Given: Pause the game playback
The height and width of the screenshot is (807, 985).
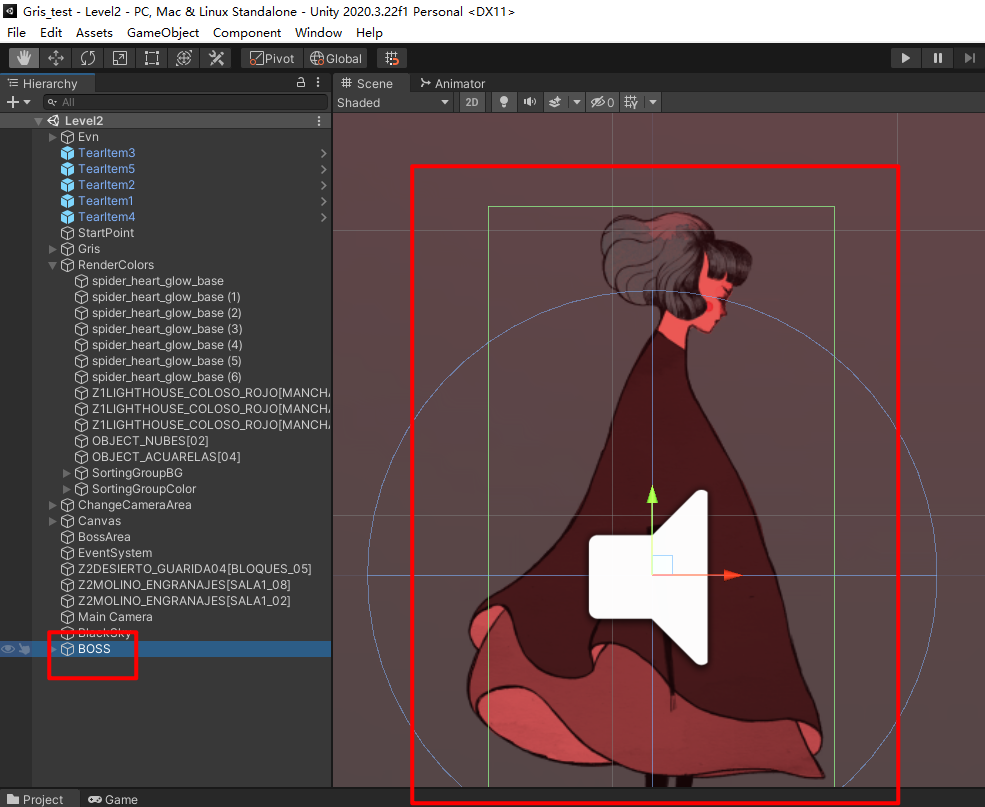Looking at the screenshot, I should tap(937, 58).
